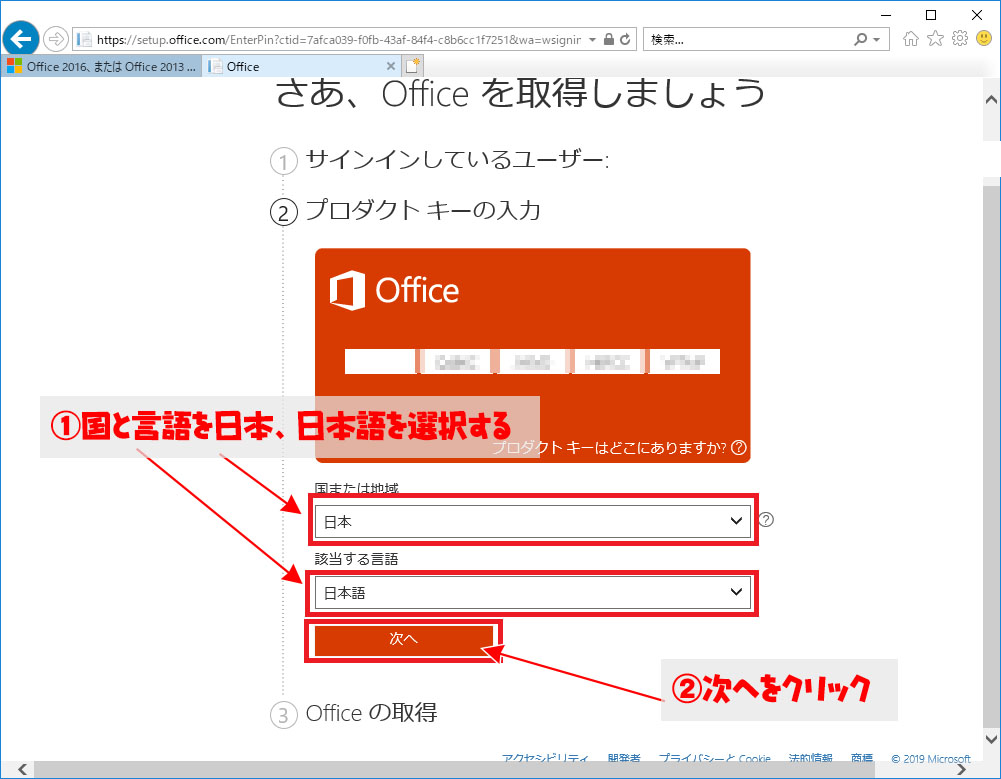1001x779 pixels.
Task: Click the 検索 search box
Action: pyautogui.click(x=748, y=40)
